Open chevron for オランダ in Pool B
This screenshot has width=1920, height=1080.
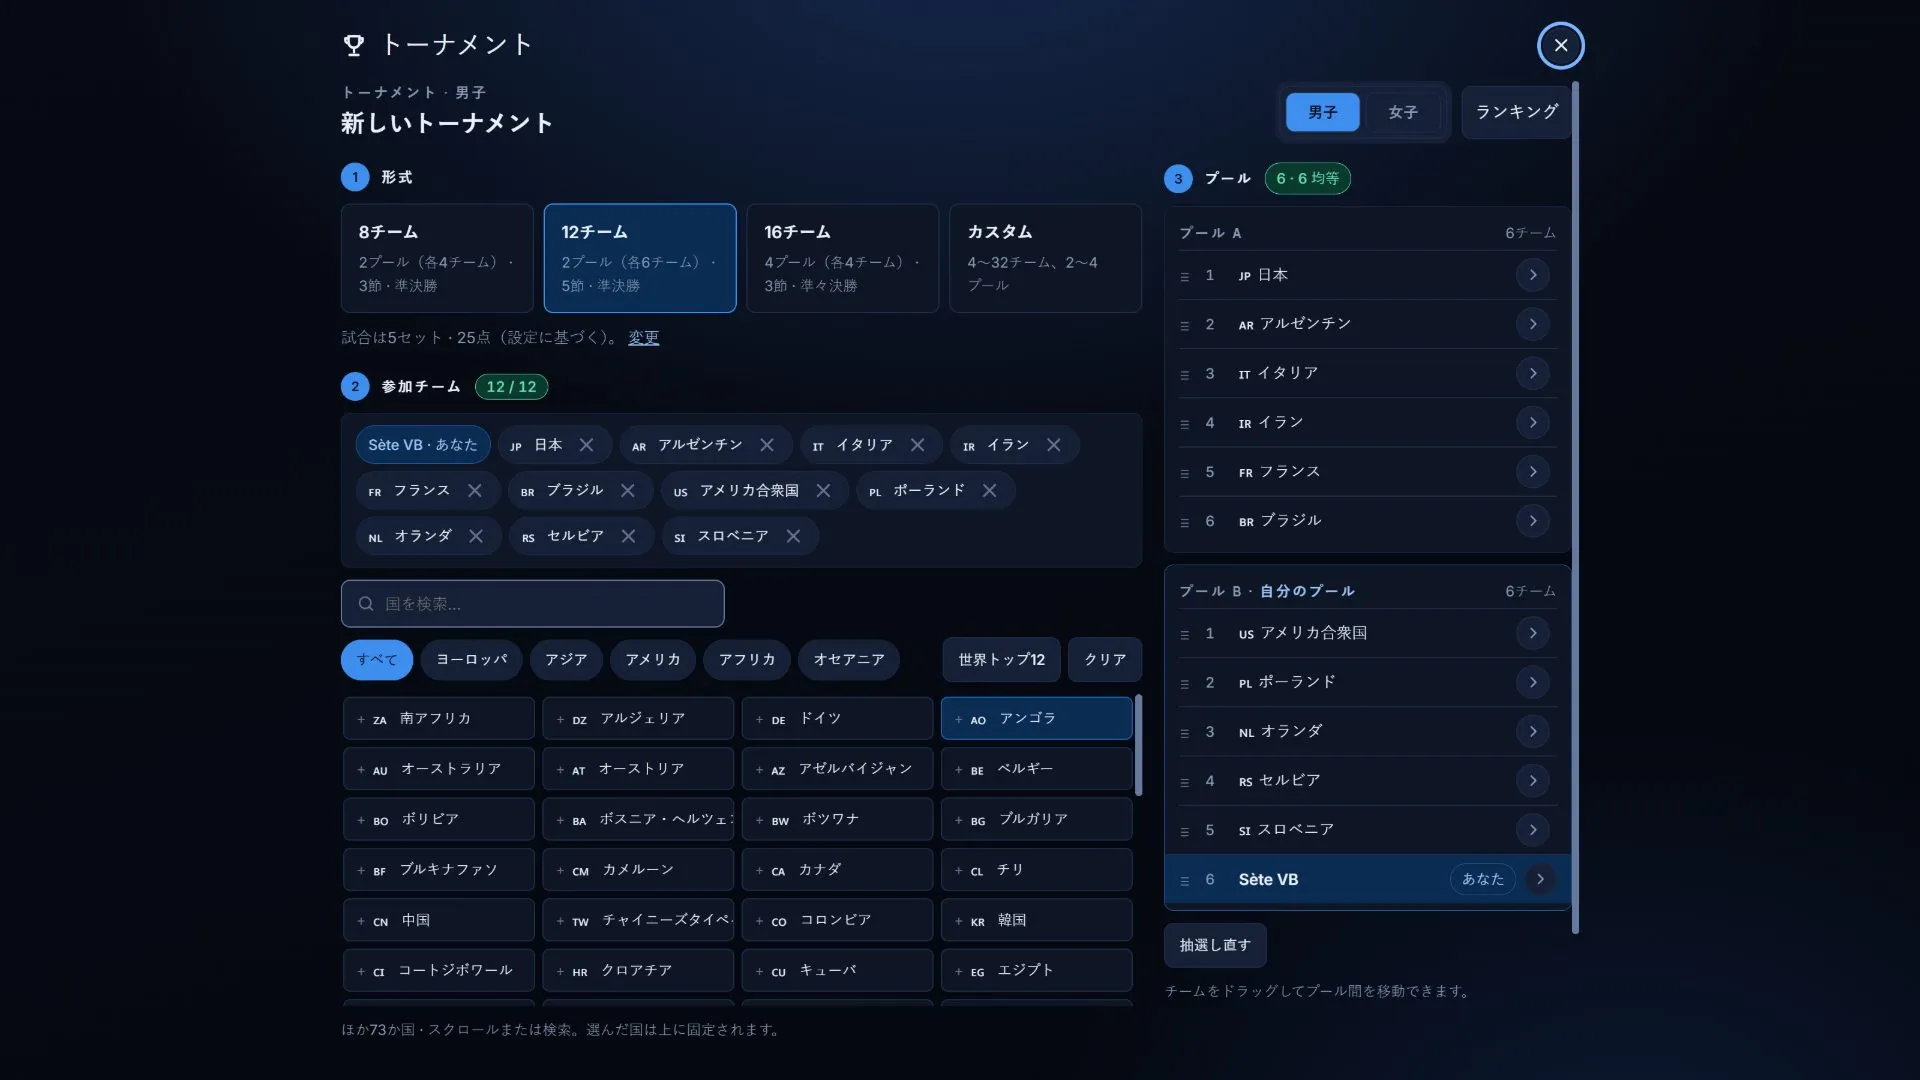point(1533,731)
